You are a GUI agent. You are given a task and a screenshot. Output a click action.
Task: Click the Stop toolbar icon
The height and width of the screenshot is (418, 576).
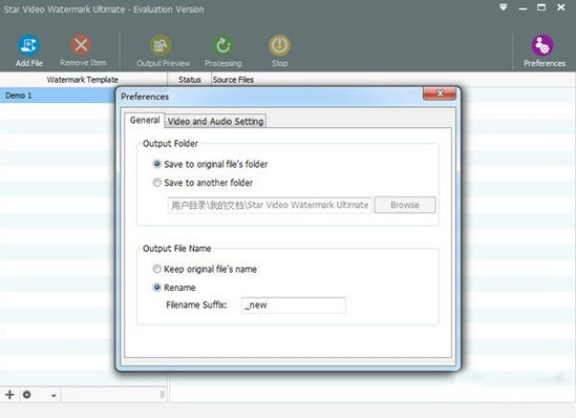coord(280,46)
